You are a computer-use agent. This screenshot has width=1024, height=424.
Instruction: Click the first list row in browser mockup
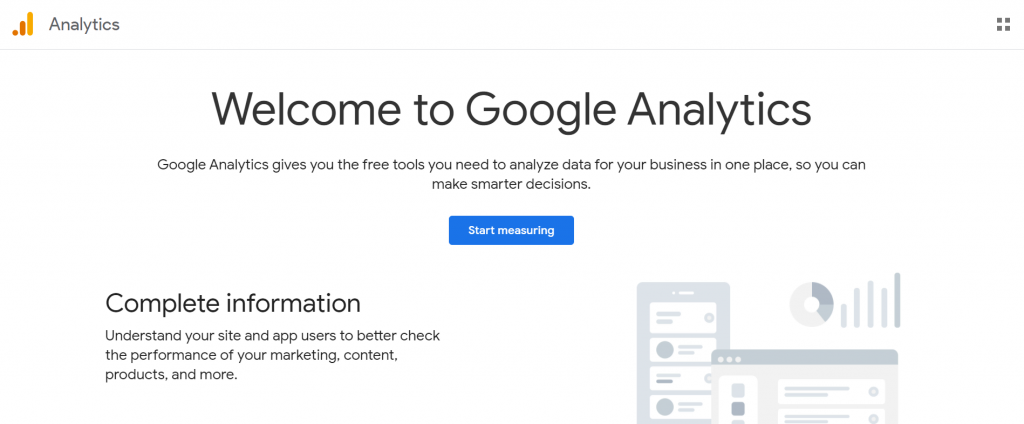[x=831, y=391]
